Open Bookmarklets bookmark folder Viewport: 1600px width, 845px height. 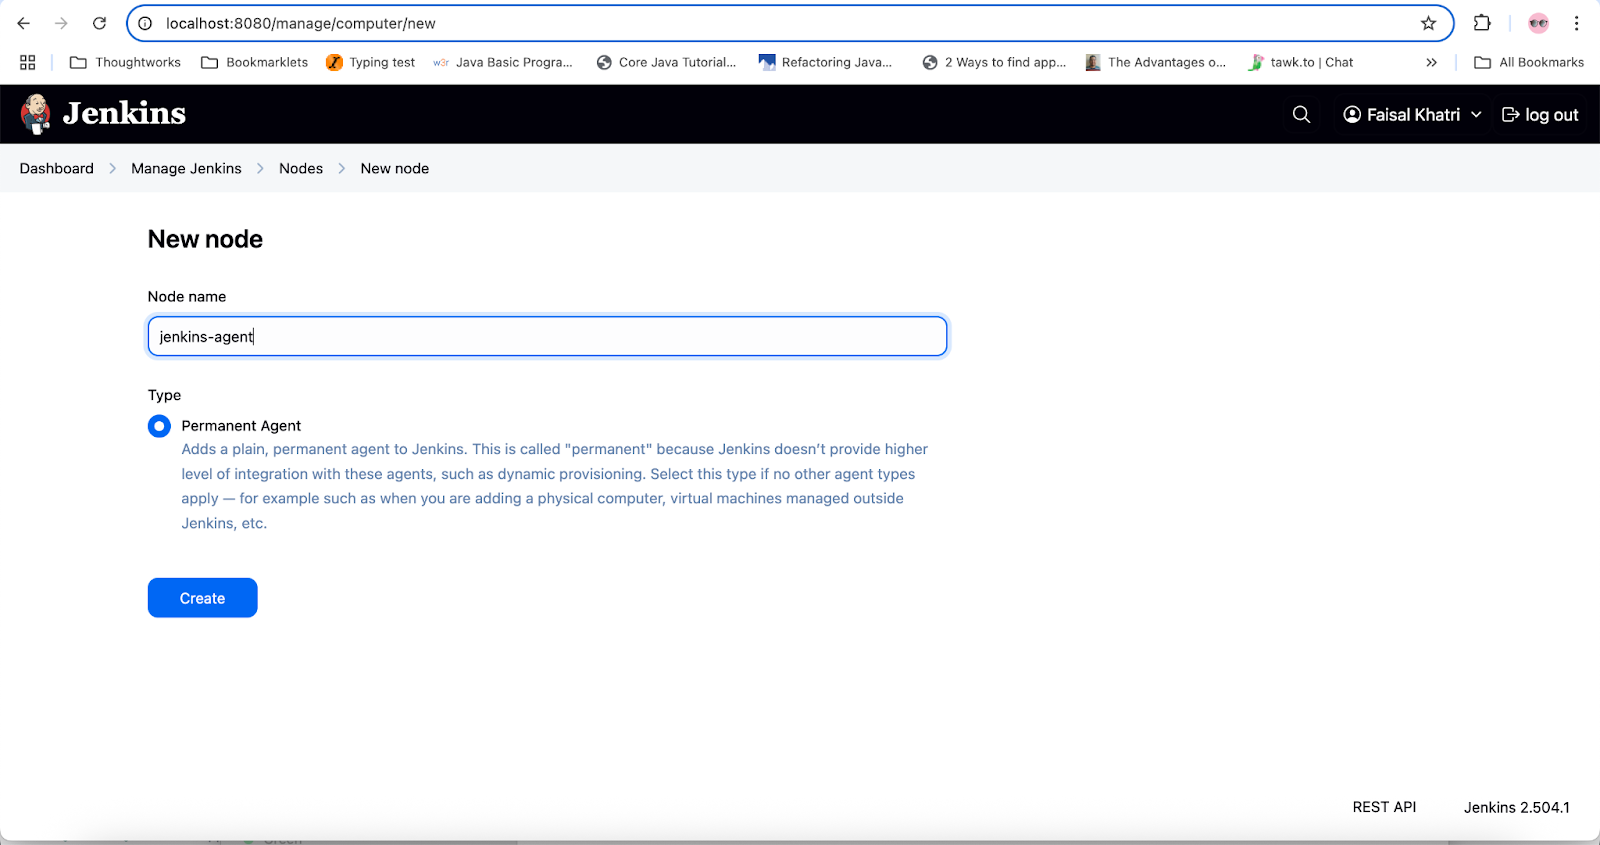click(x=255, y=62)
